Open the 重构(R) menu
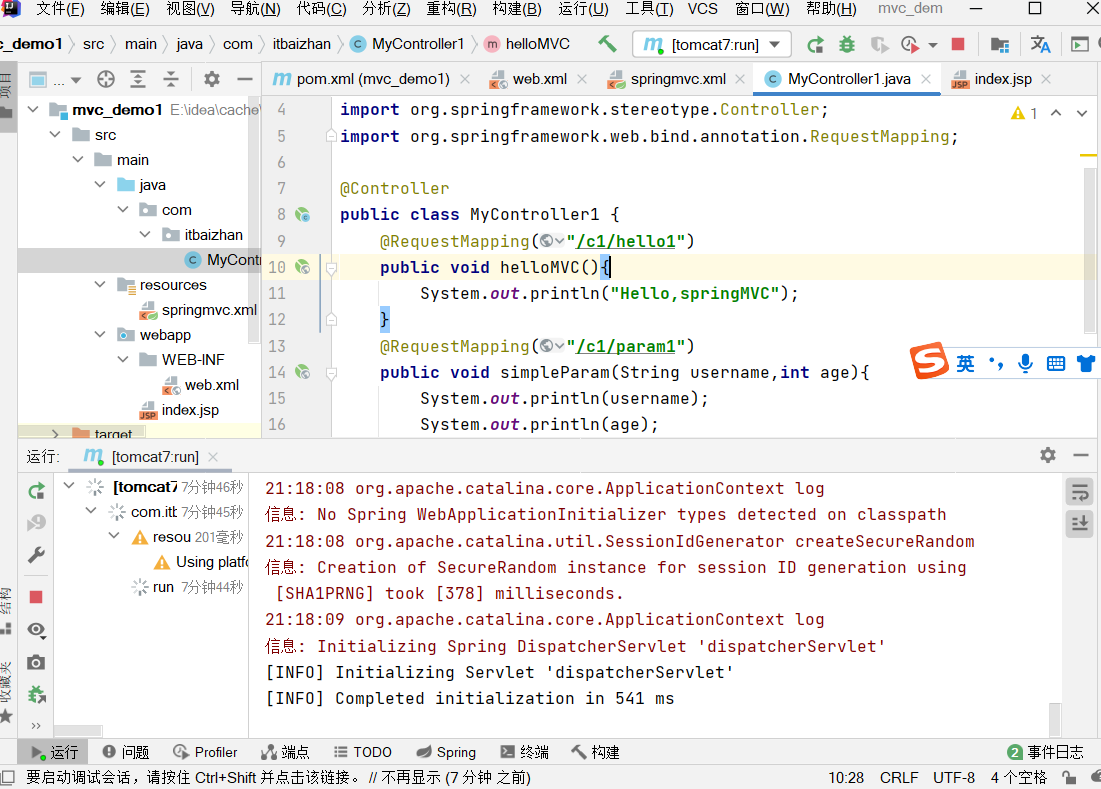 coord(451,9)
